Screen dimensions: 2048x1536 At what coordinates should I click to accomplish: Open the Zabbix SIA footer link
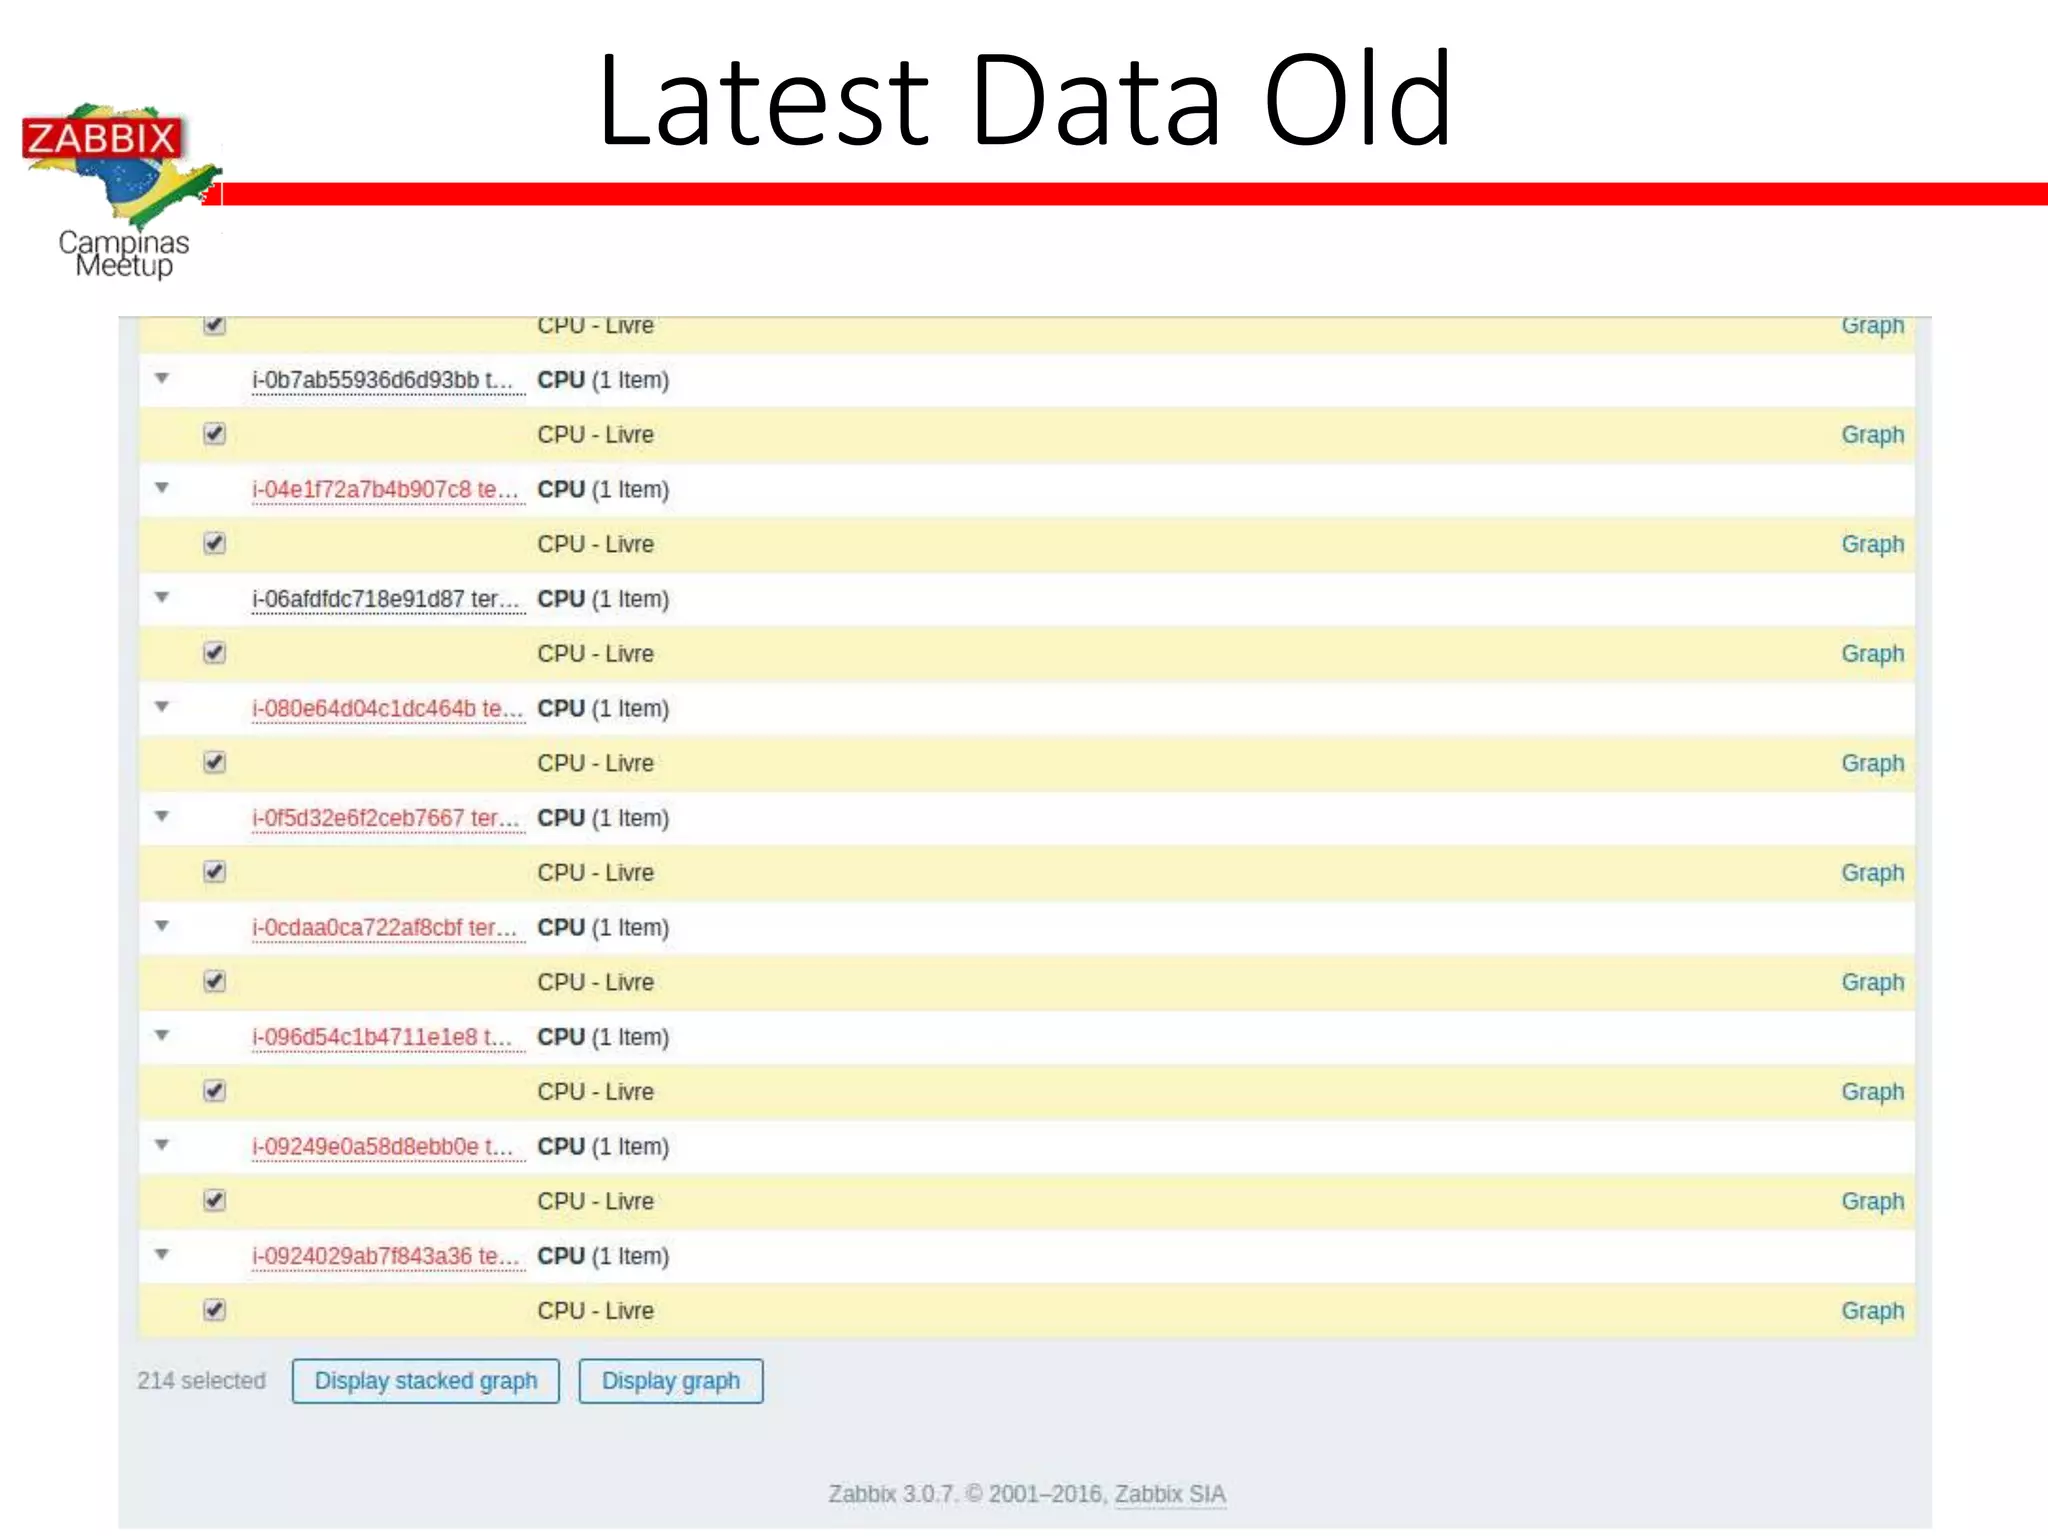coord(1170,1494)
